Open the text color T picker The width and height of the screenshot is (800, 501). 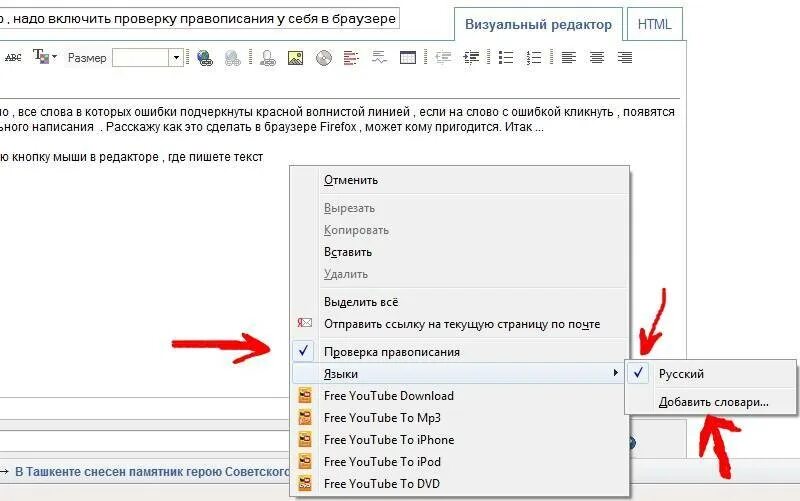[x=44, y=57]
